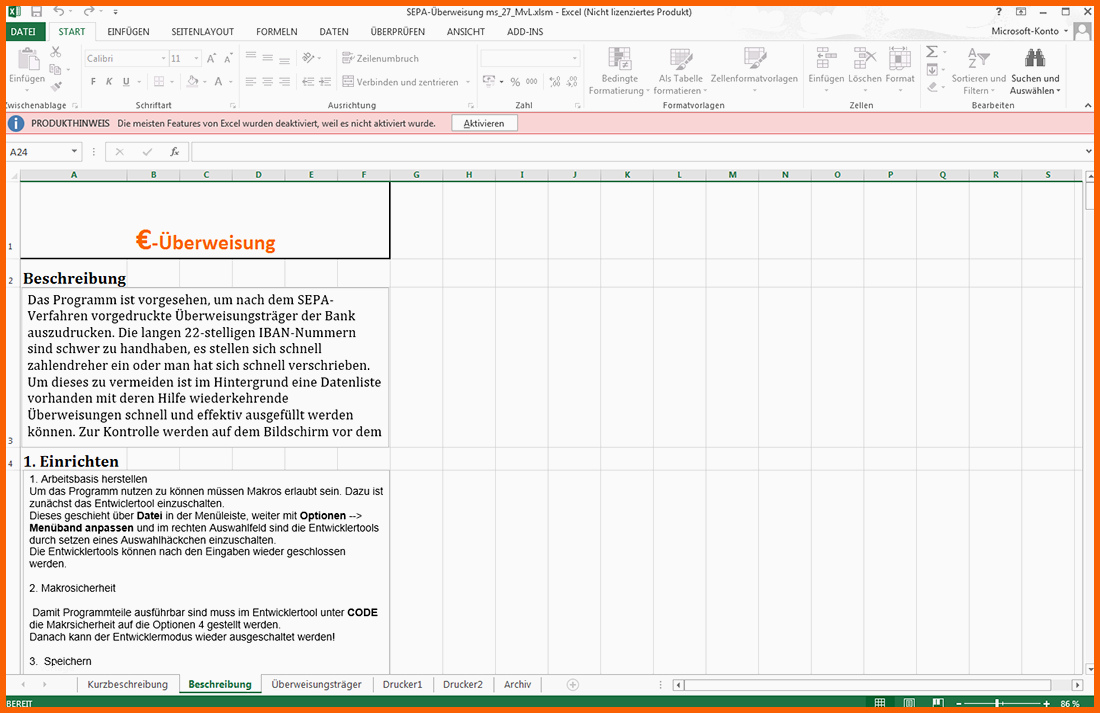Expand the formula bar with chevron
Viewport: 1100px width, 713px height.
point(1088,152)
